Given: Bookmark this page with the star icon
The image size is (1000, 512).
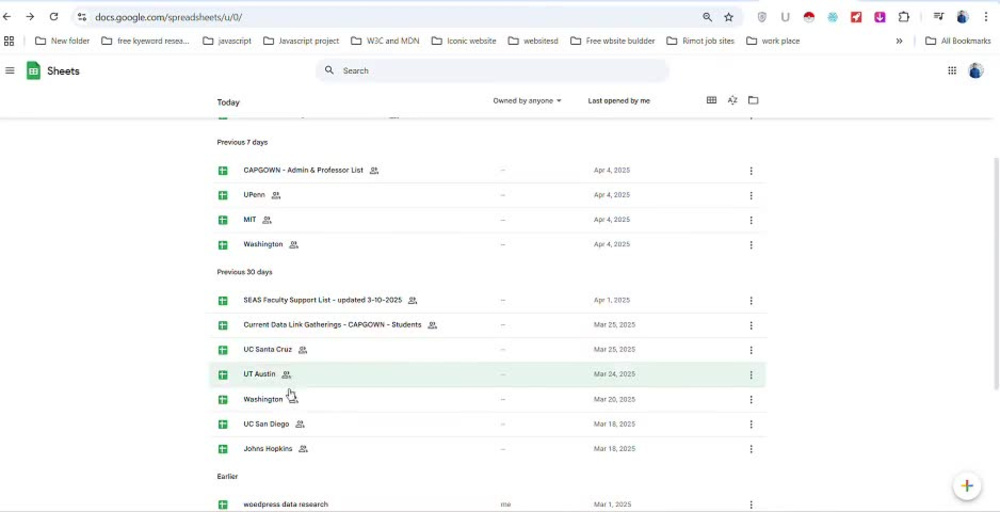Looking at the screenshot, I should 728,17.
